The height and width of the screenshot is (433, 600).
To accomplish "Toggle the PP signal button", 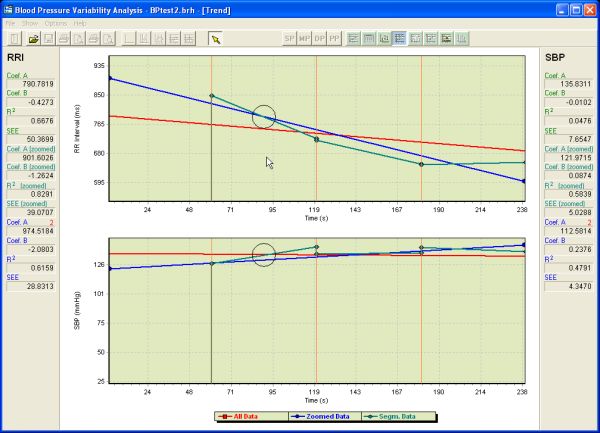I will tap(335, 39).
